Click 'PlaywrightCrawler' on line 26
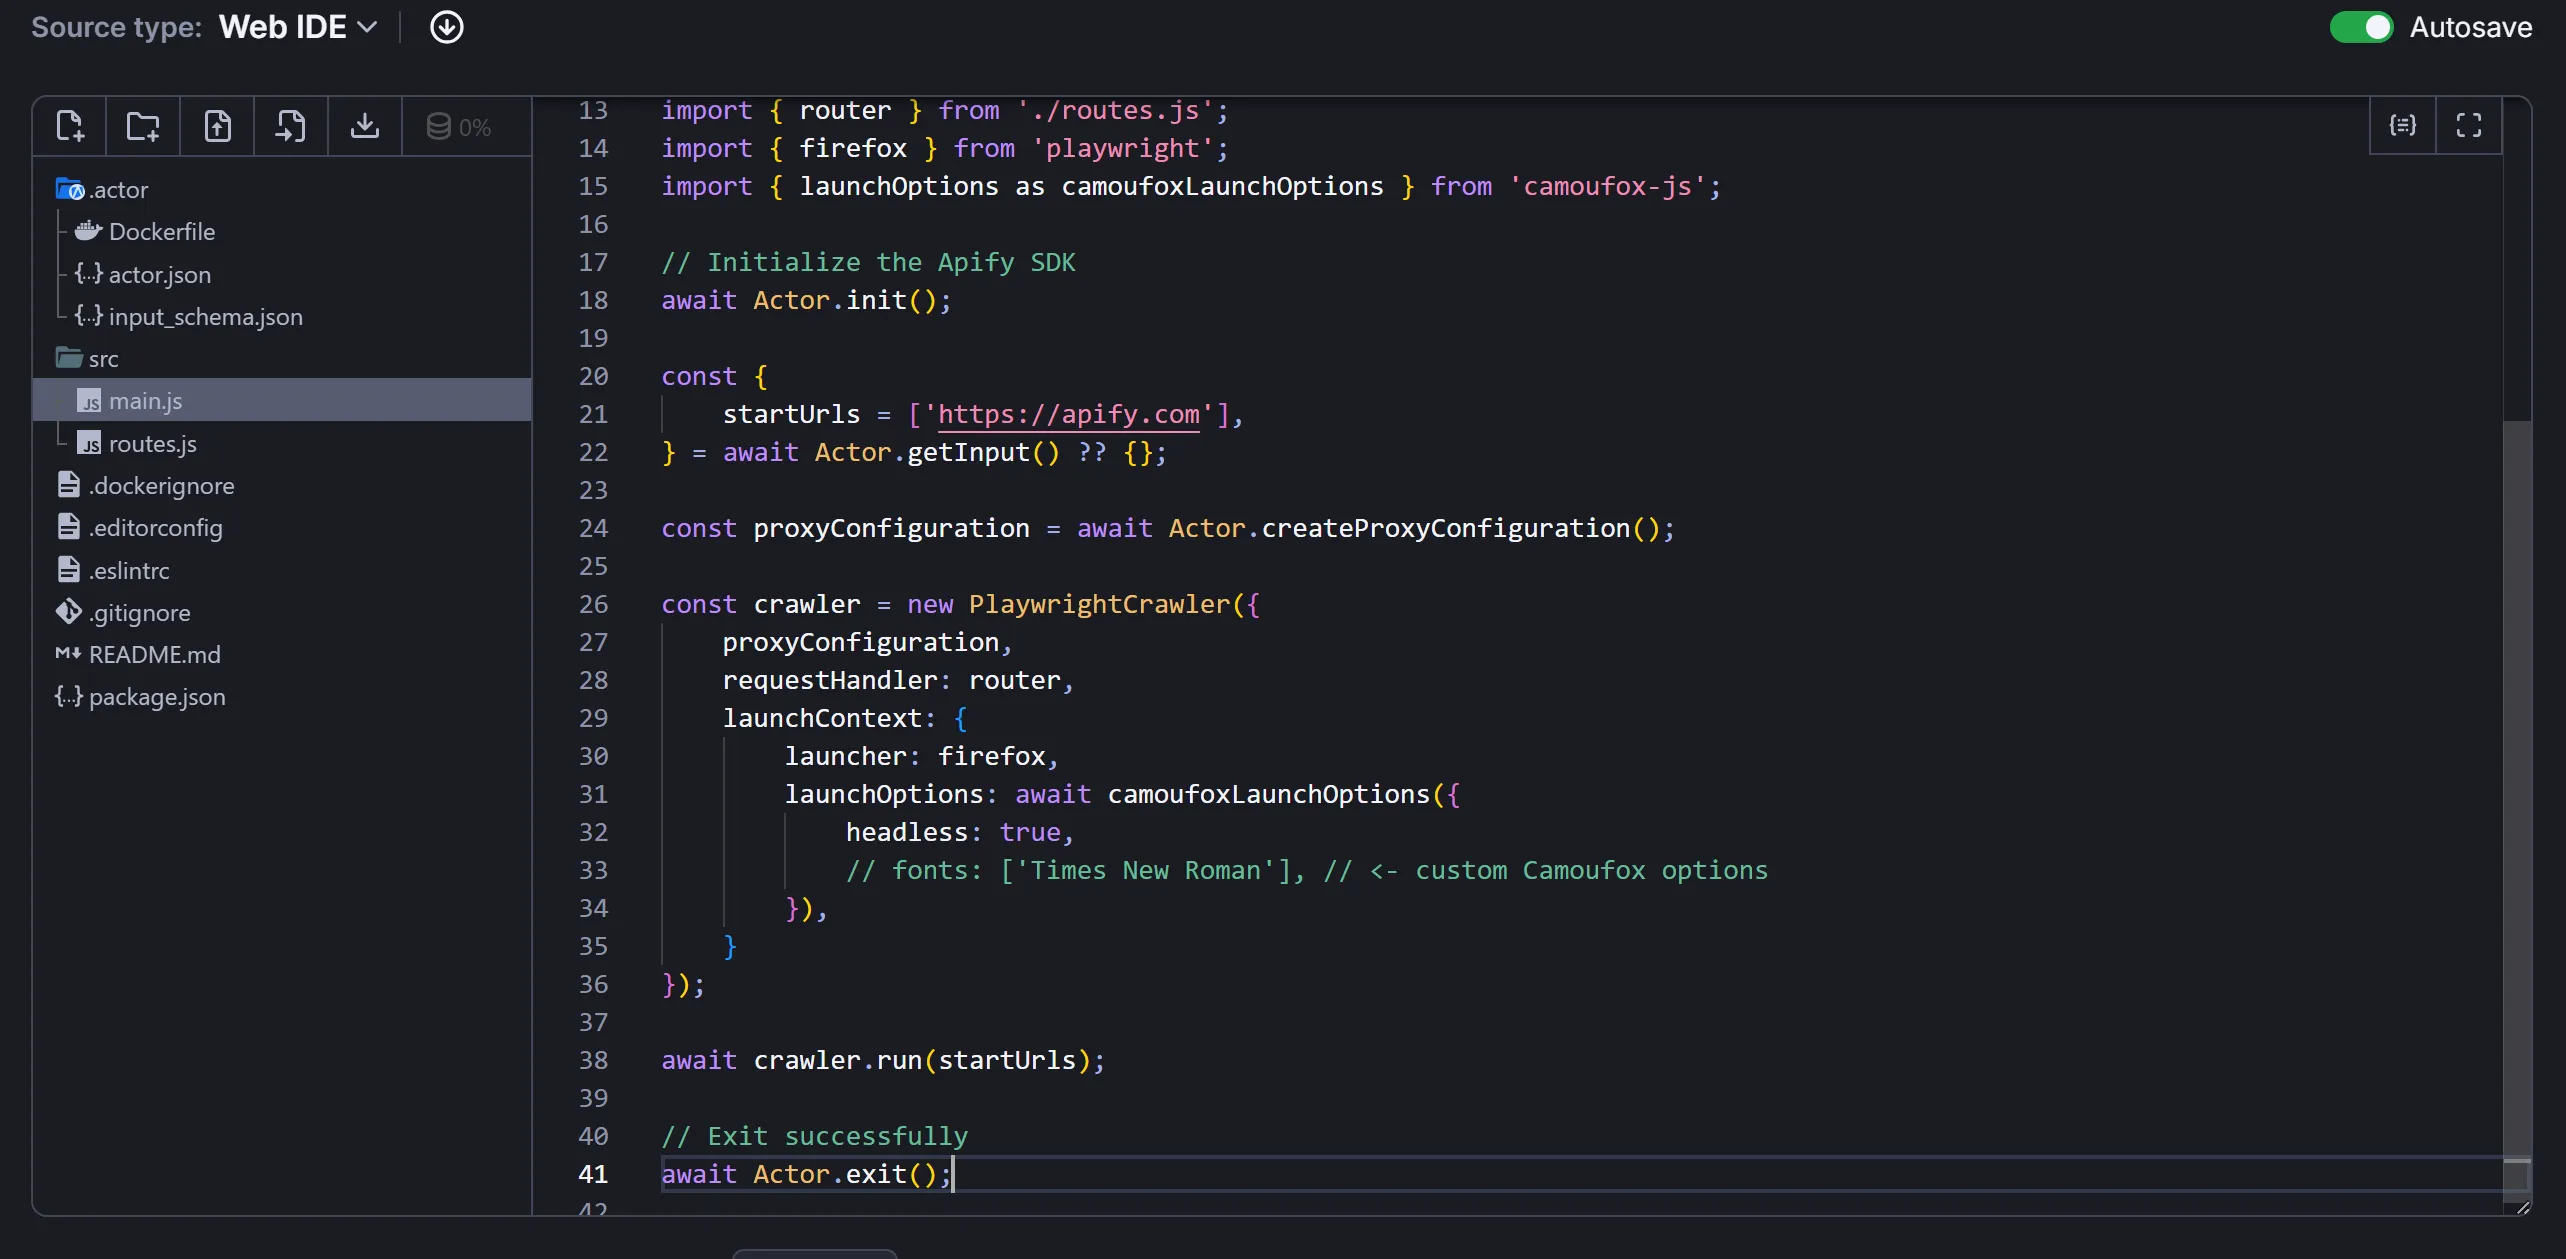2566x1259 pixels. [1099, 604]
